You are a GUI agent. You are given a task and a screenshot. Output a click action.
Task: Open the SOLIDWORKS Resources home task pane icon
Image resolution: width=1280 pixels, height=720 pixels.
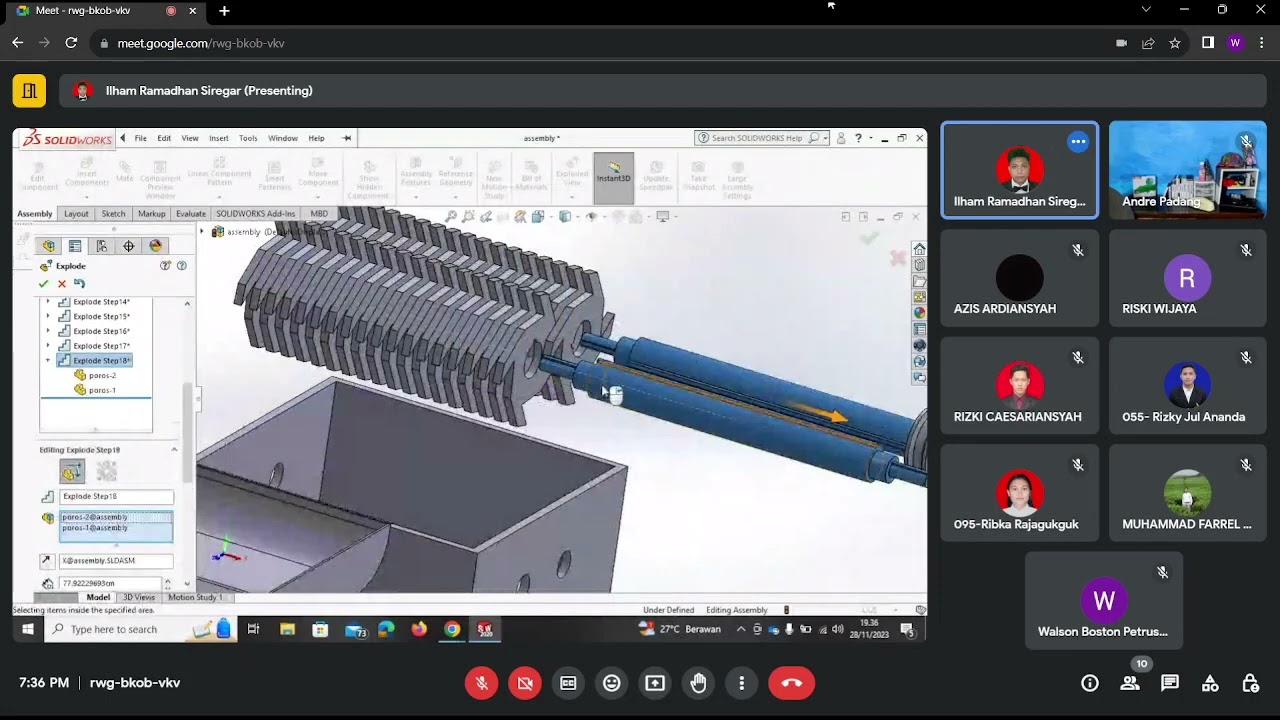[x=919, y=249]
